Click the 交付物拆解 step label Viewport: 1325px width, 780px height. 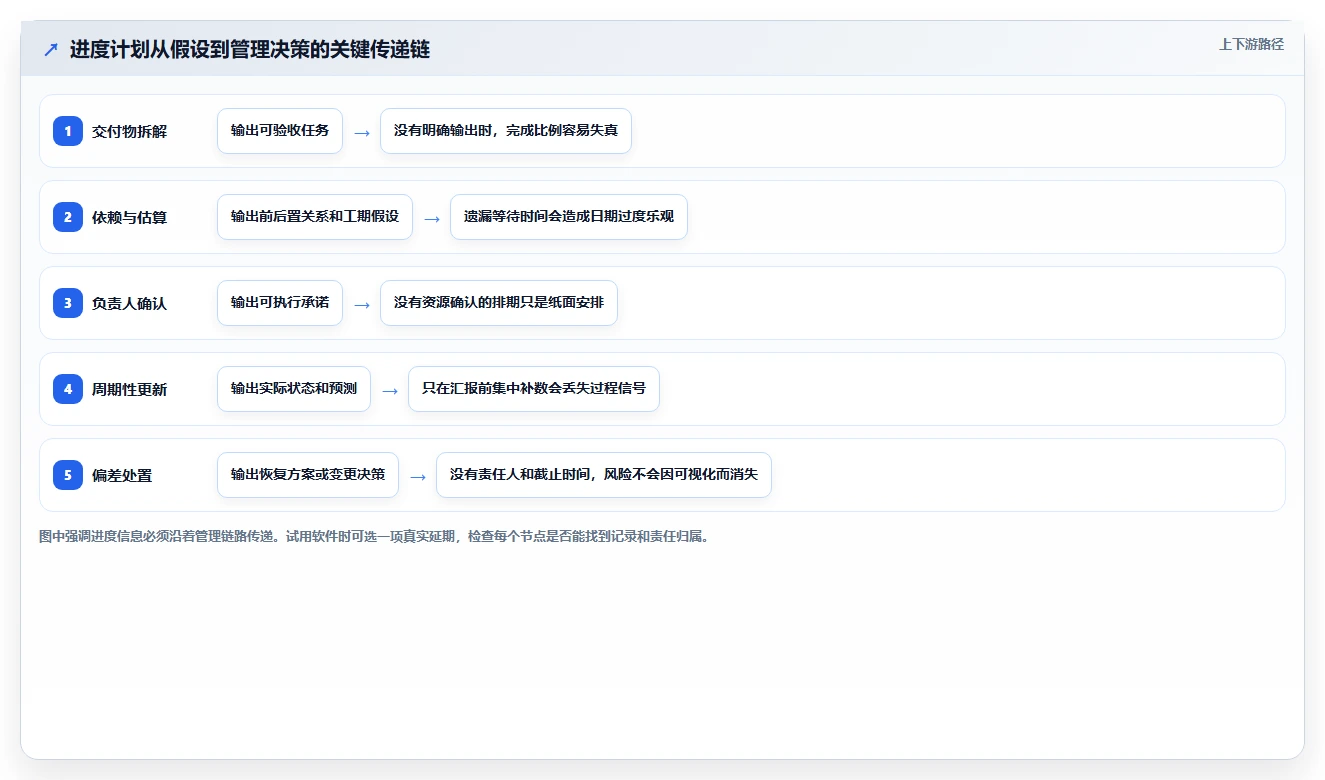point(129,131)
